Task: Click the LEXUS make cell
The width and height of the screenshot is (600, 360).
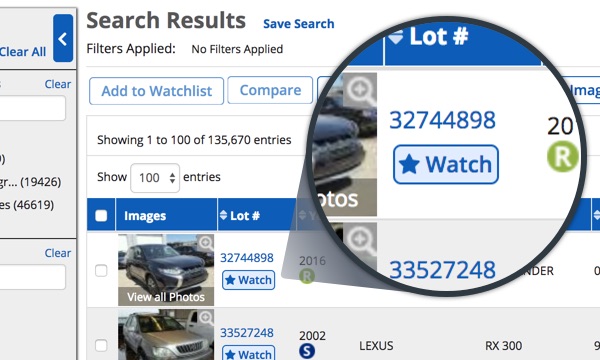Action: pyautogui.click(x=376, y=345)
